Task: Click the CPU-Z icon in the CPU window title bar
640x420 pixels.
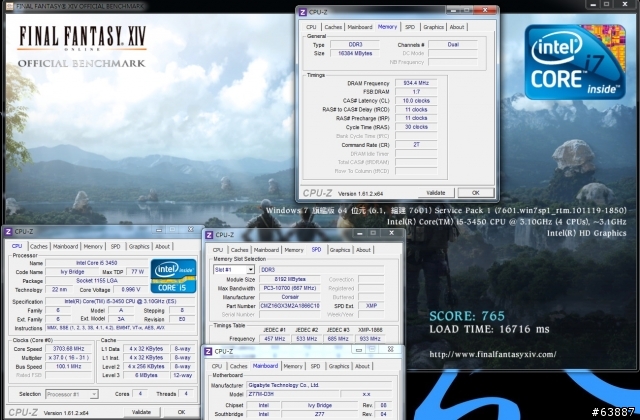Action: click(8, 232)
